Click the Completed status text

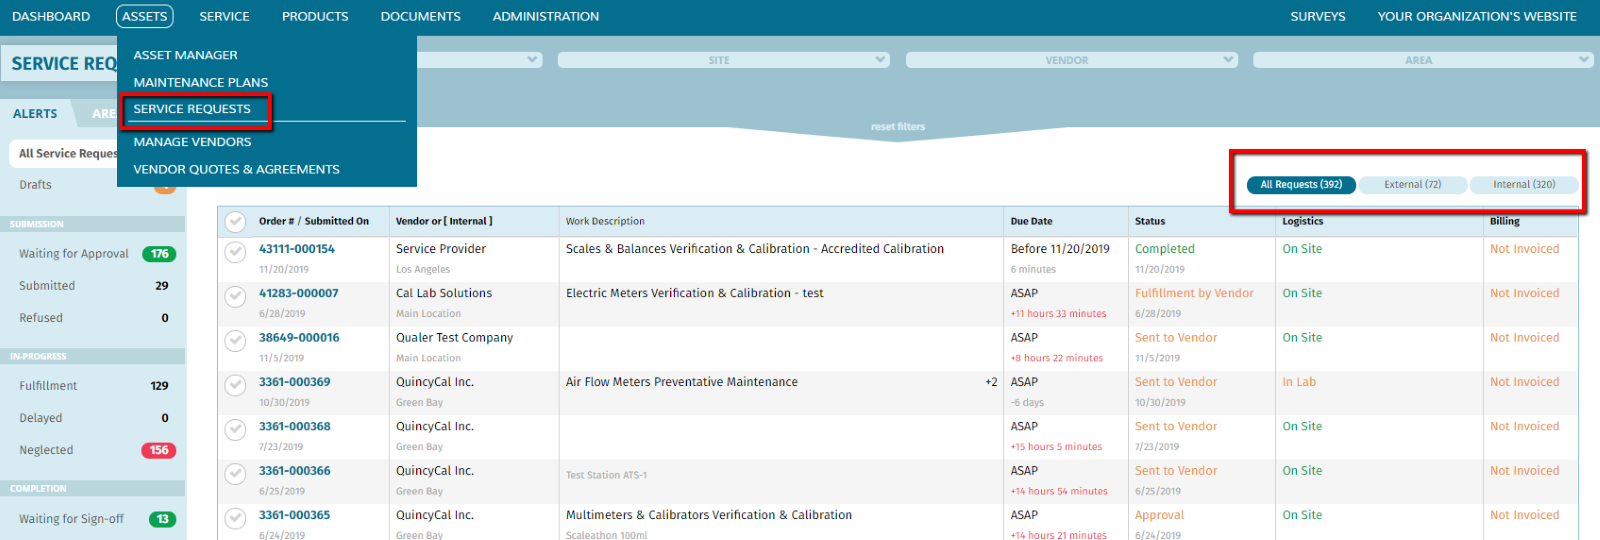(1165, 249)
